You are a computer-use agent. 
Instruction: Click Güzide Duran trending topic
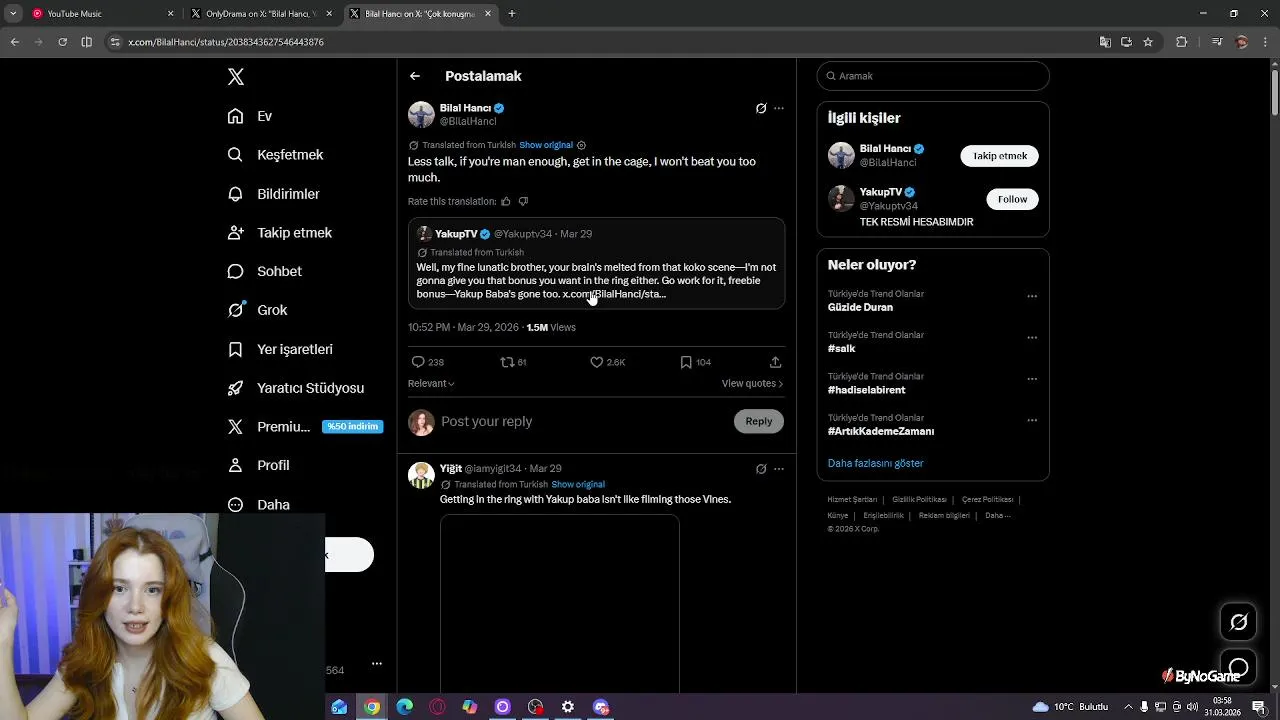pos(860,307)
